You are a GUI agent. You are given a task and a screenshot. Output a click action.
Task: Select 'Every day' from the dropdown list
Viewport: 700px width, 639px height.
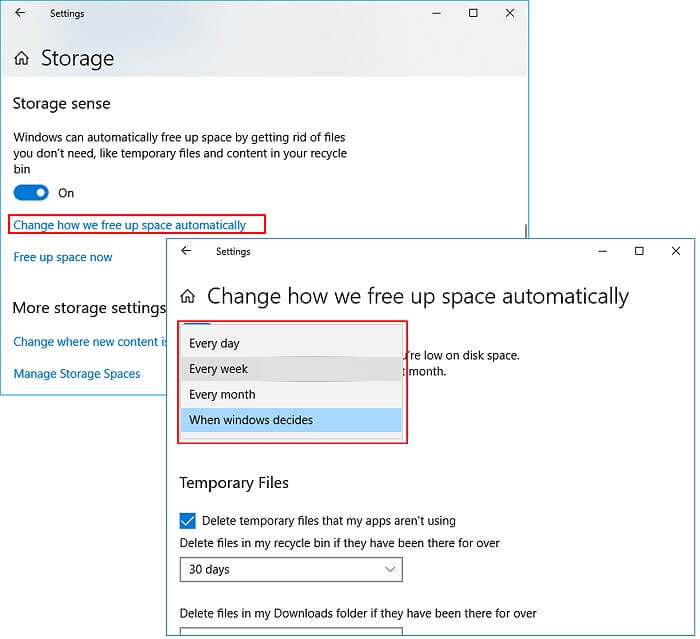pos(215,344)
